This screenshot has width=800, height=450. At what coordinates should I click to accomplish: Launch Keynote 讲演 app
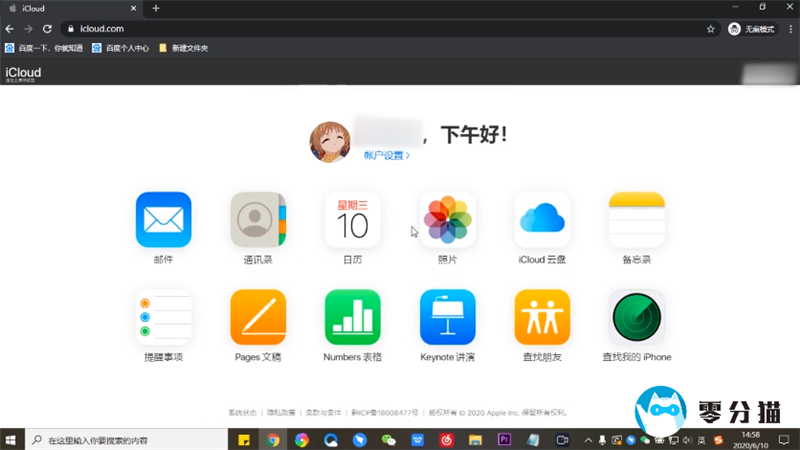[447, 317]
